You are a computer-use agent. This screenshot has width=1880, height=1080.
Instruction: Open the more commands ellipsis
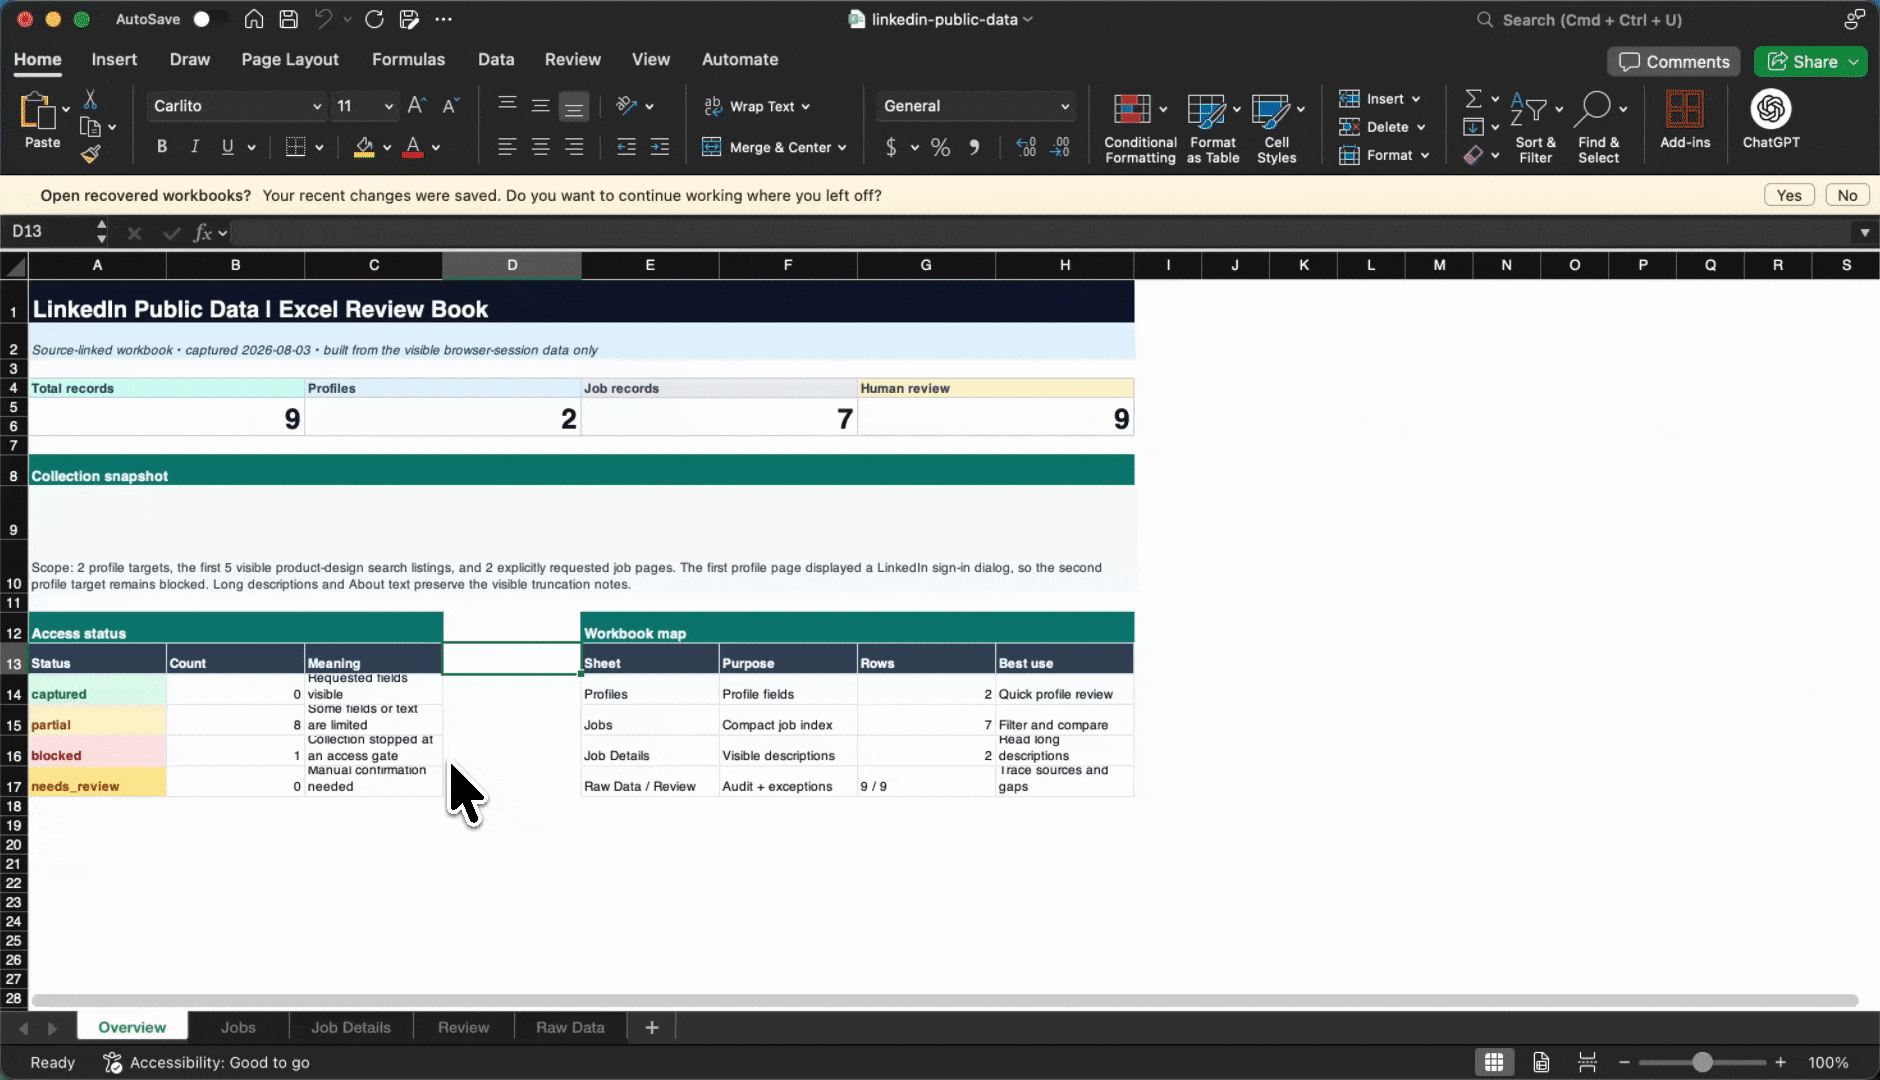point(444,19)
